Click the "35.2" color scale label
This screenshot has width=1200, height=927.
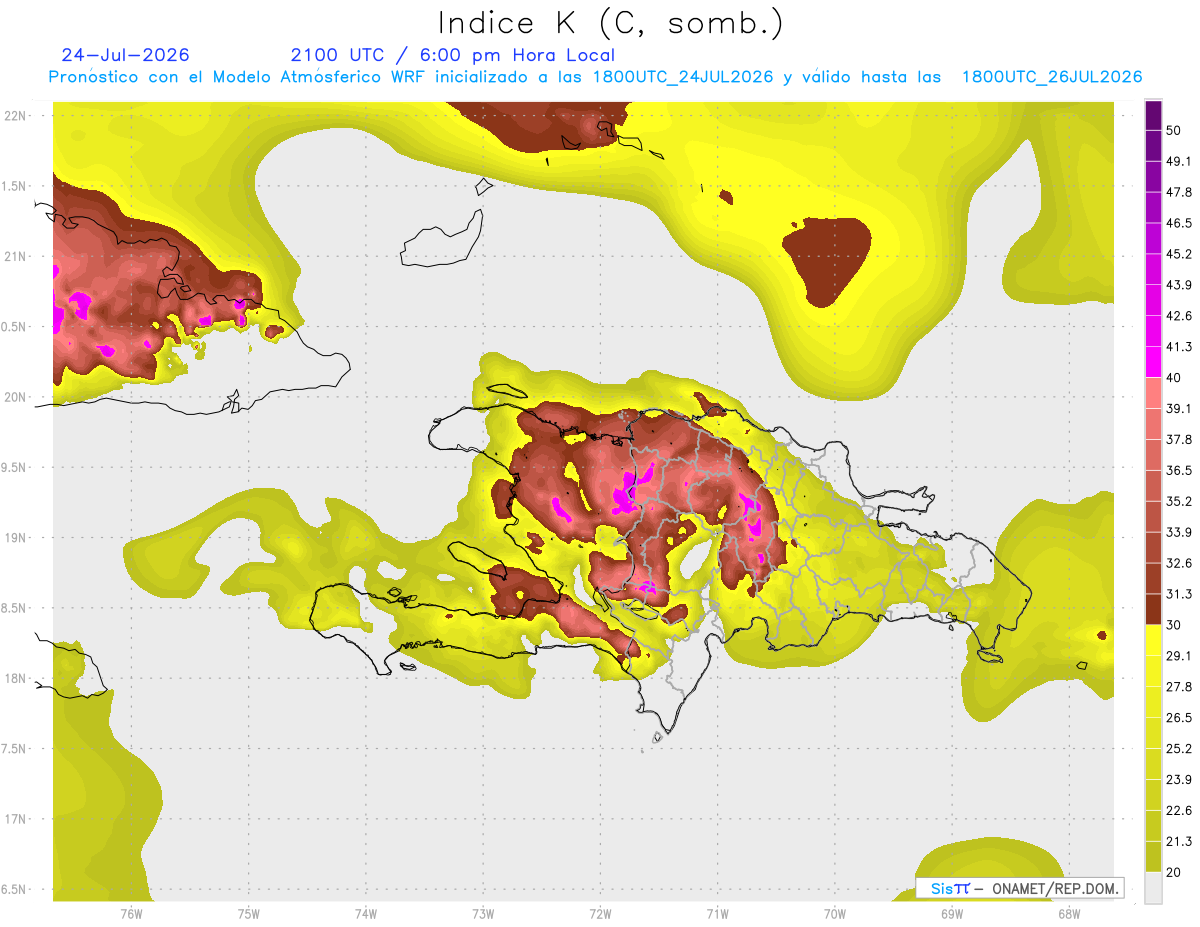[x=1179, y=501]
